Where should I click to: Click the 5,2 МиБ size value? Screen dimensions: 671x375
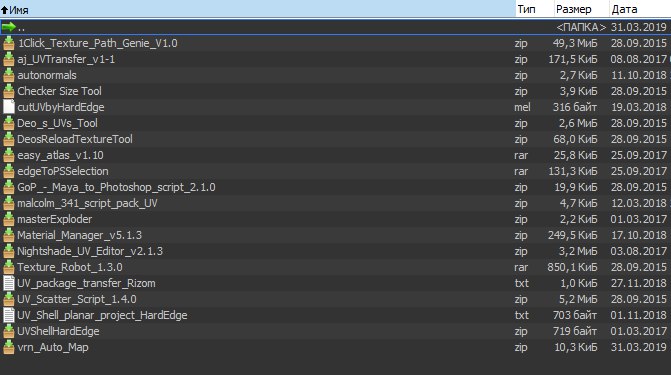point(577,299)
